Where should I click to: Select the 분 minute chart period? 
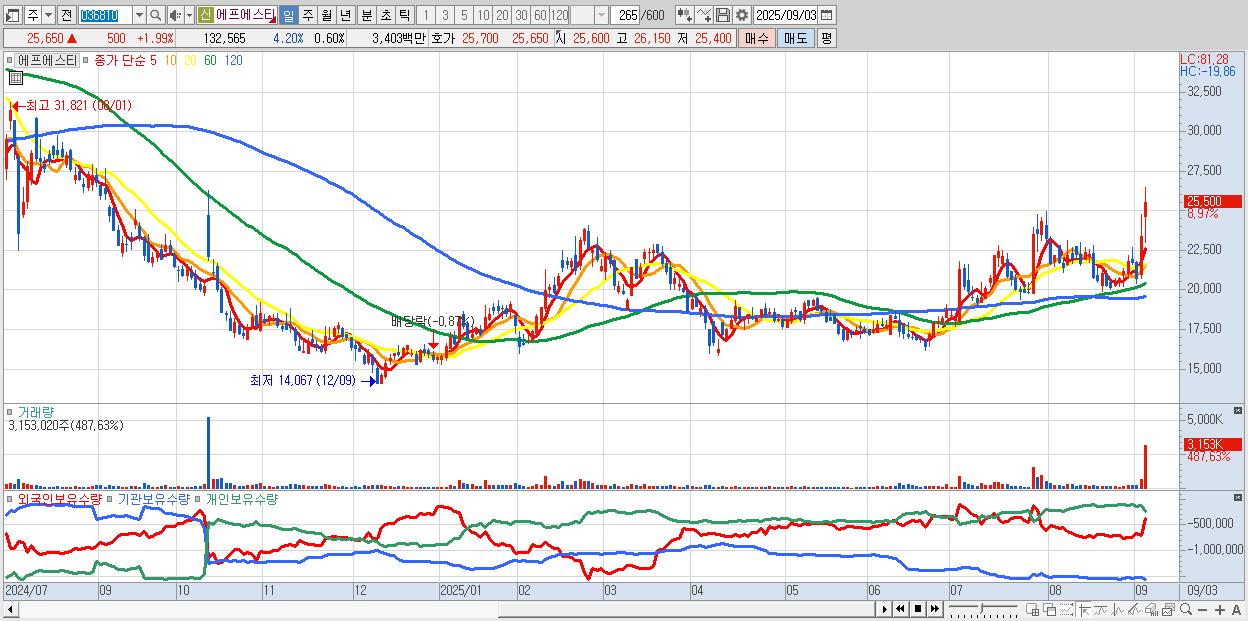click(x=366, y=15)
